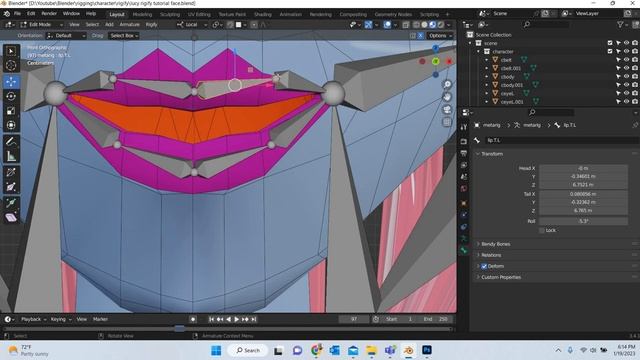640x360 pixels.
Task: Toggle X-ray view in header
Action: [406, 25]
